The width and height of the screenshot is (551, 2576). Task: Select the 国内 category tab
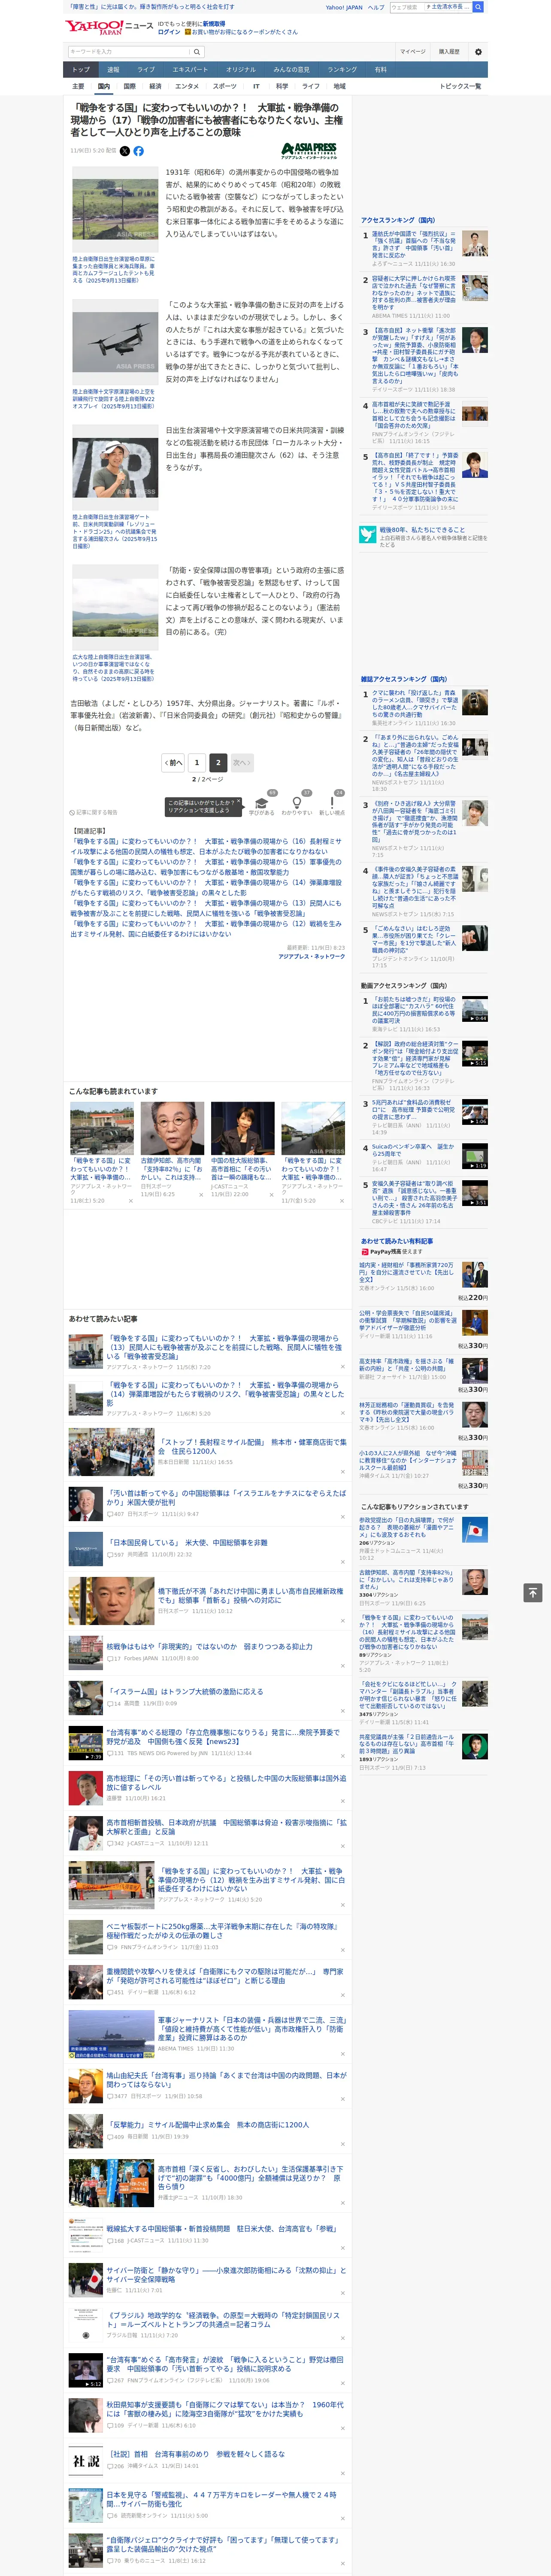click(x=104, y=86)
